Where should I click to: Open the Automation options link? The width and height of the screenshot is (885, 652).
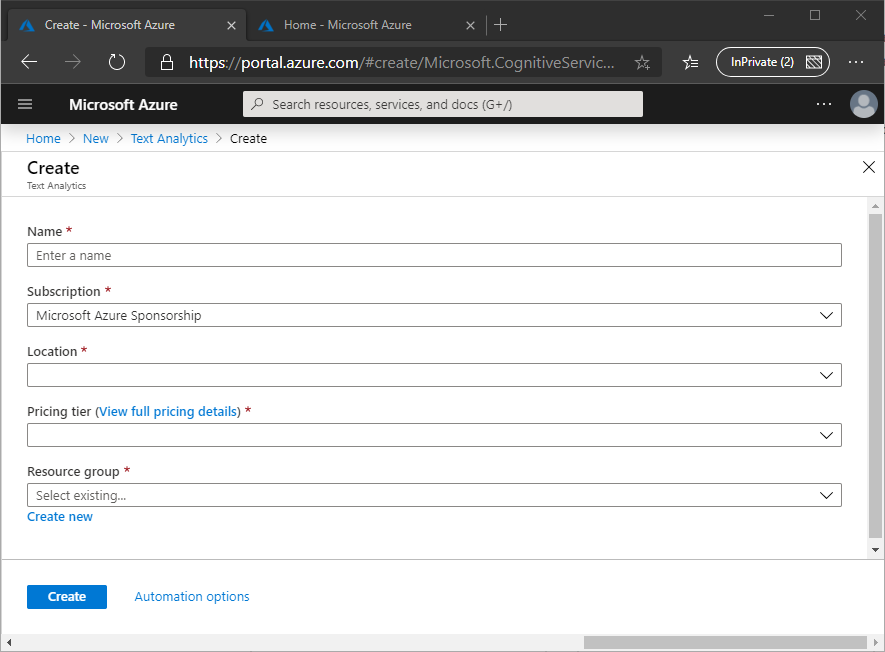pyautogui.click(x=192, y=597)
